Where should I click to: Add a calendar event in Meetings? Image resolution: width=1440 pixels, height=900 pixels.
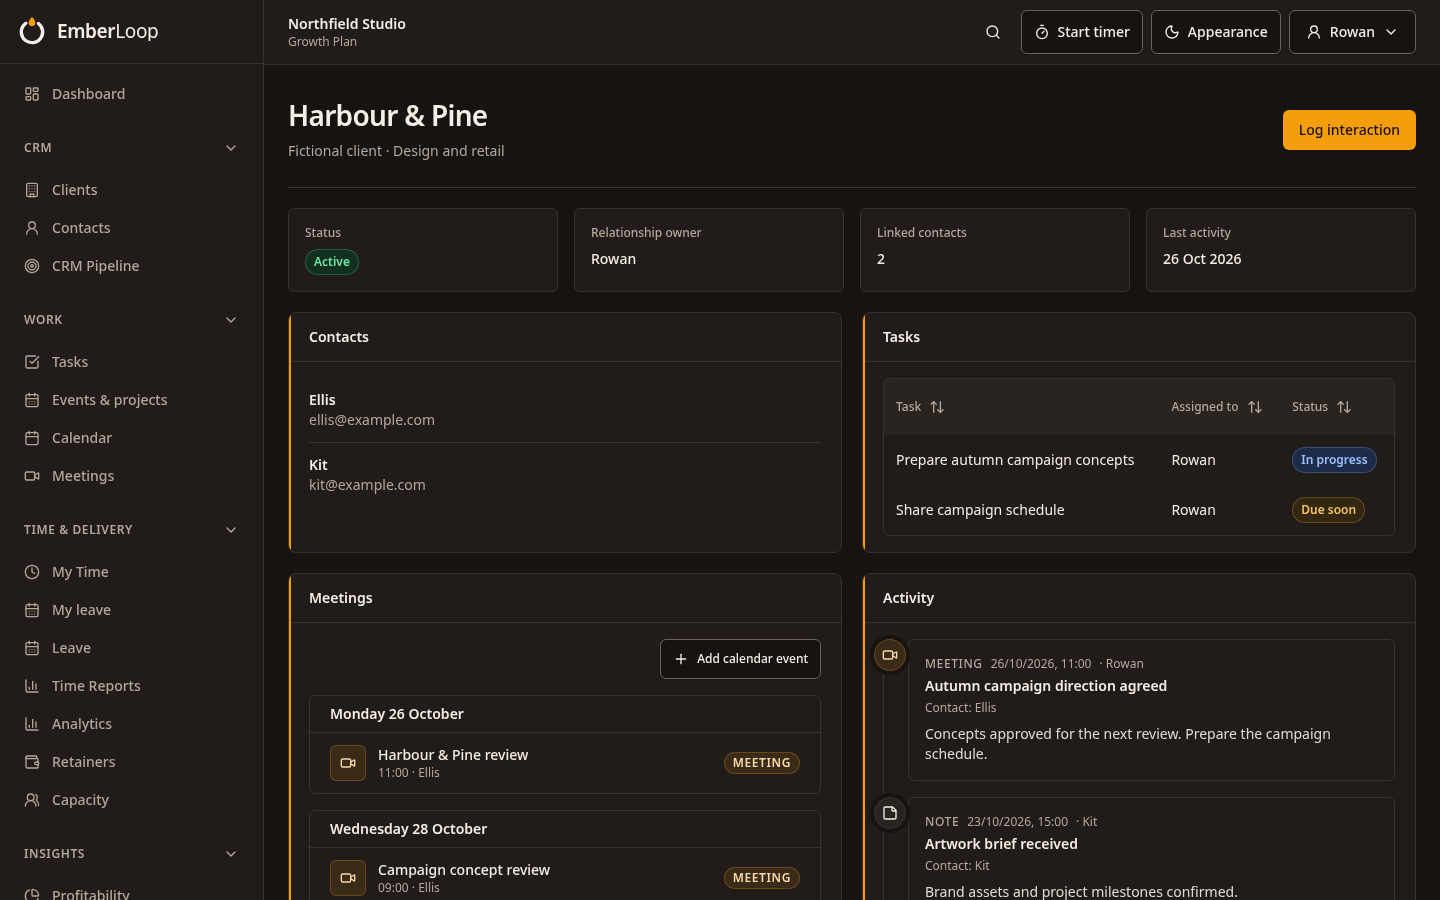pos(740,659)
